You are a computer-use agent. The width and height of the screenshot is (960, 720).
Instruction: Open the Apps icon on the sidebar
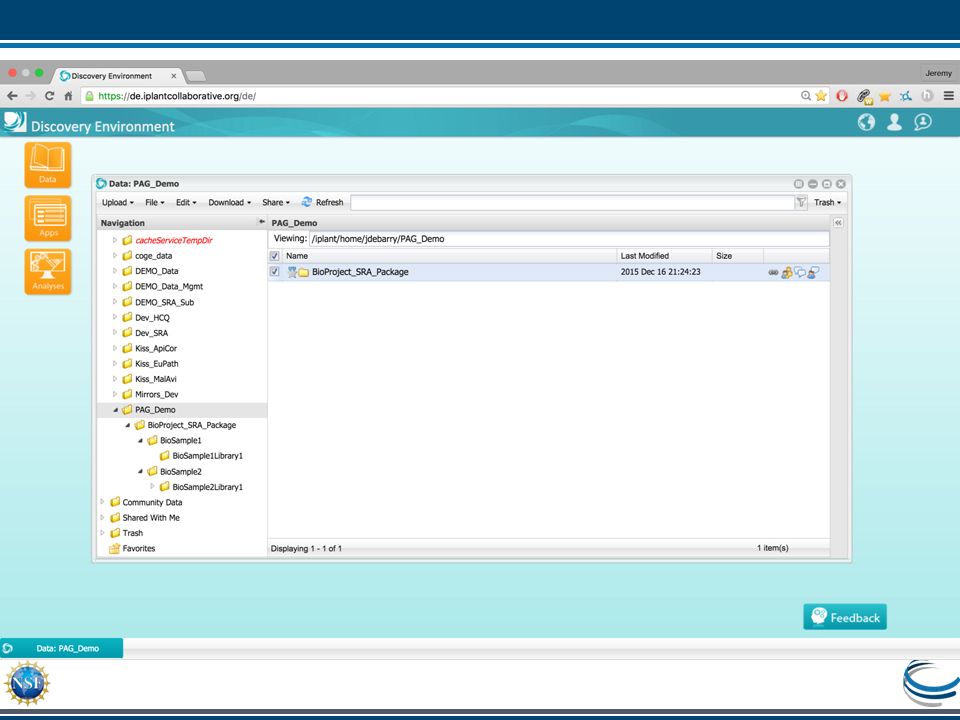pos(48,219)
